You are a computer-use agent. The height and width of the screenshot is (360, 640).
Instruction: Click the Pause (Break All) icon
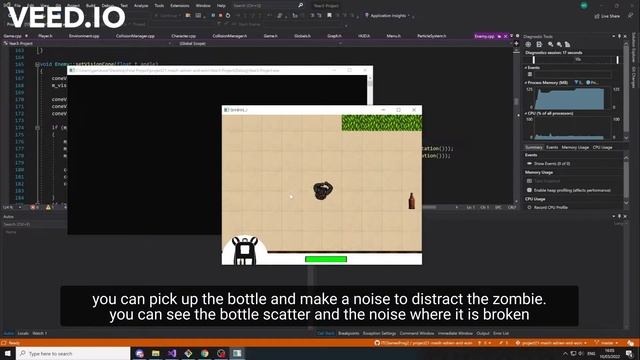(213, 16)
